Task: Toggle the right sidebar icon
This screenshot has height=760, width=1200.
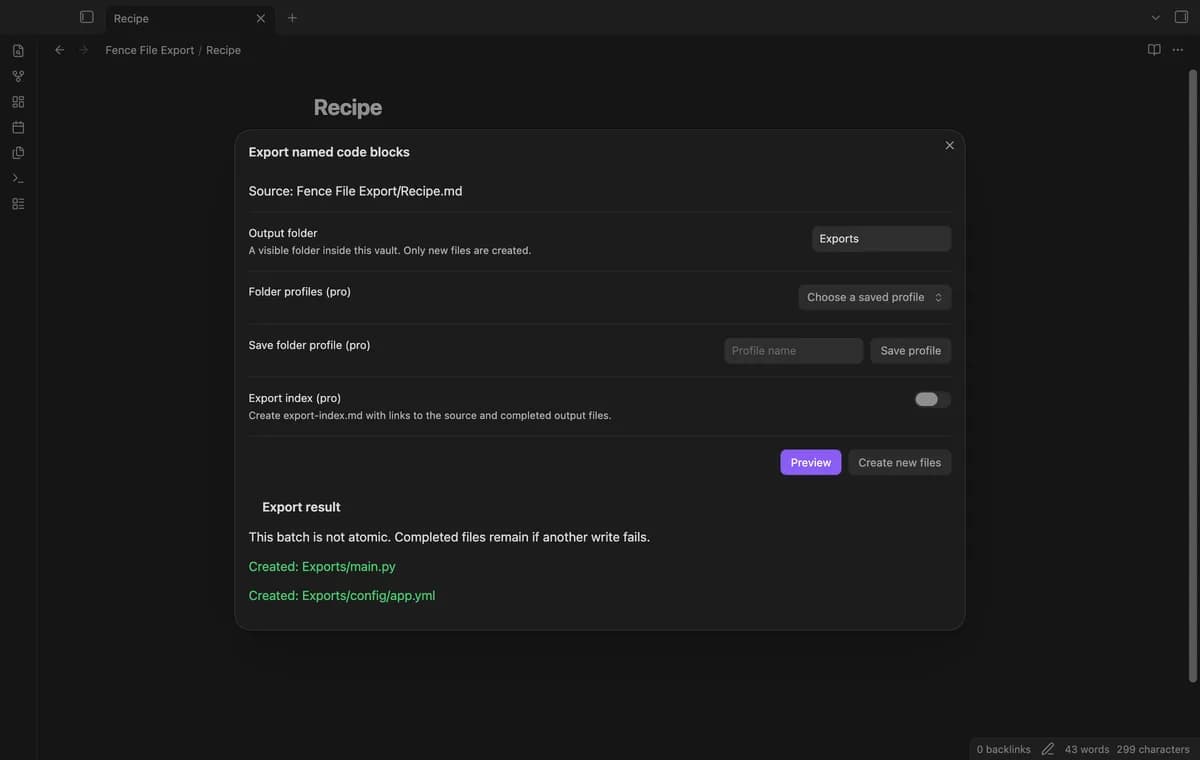Action: pos(1181,17)
